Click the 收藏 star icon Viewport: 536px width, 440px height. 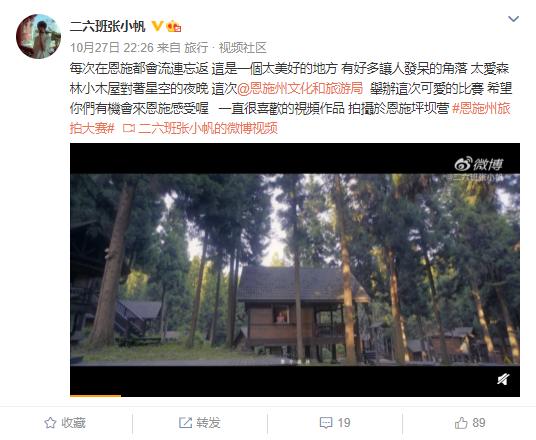(x=50, y=423)
